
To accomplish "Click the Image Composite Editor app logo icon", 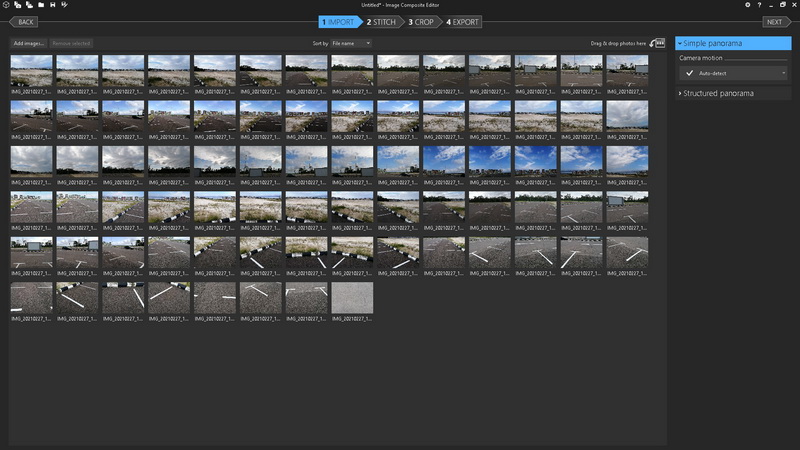I will 6,5.
